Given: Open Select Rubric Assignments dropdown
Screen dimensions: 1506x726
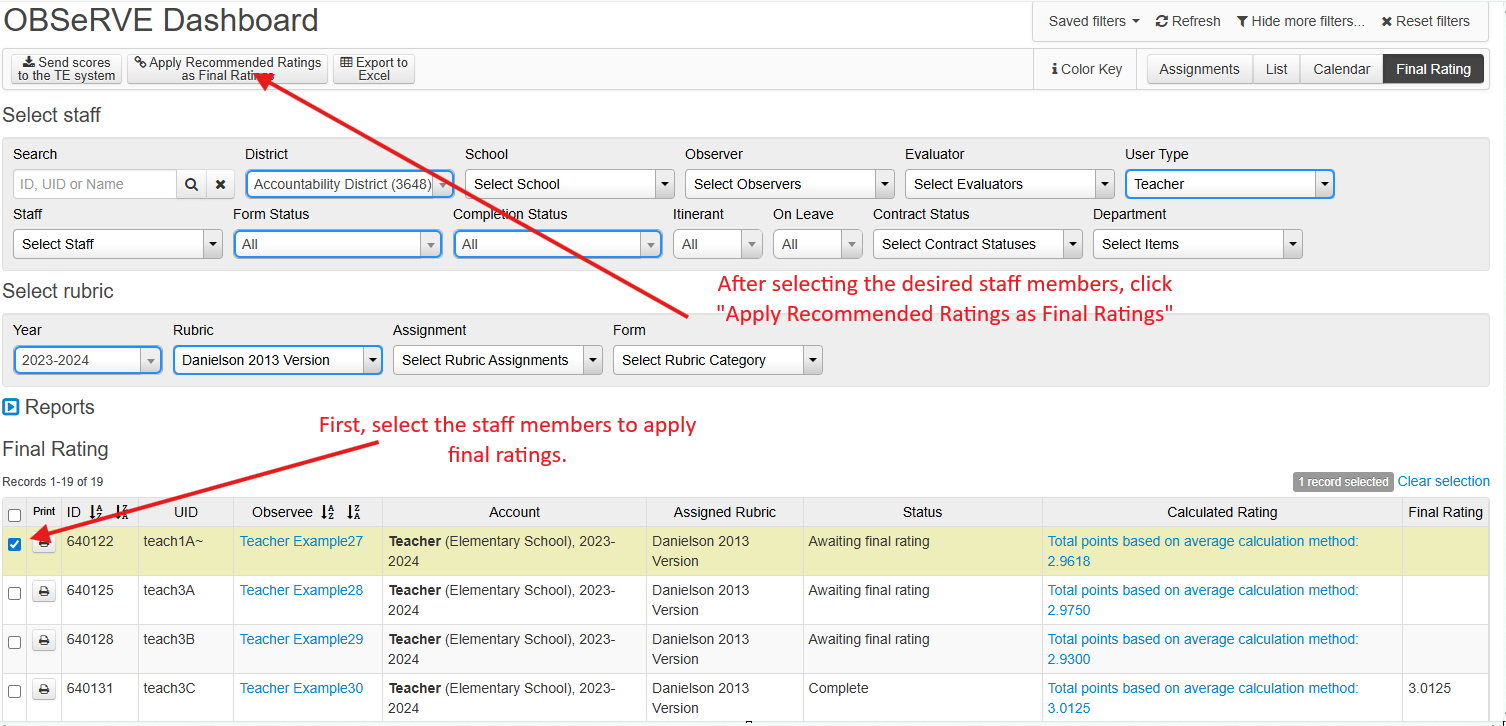Looking at the screenshot, I should point(497,360).
